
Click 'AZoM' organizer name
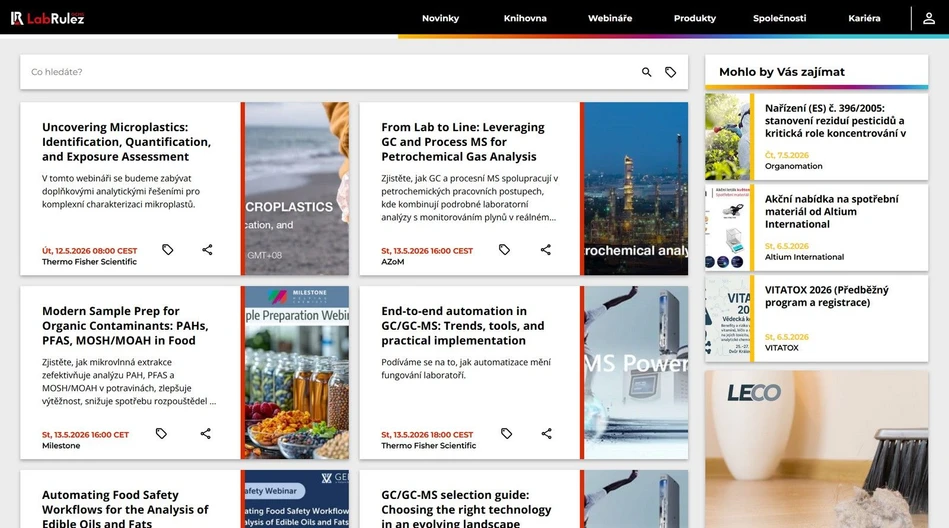pyautogui.click(x=392, y=262)
